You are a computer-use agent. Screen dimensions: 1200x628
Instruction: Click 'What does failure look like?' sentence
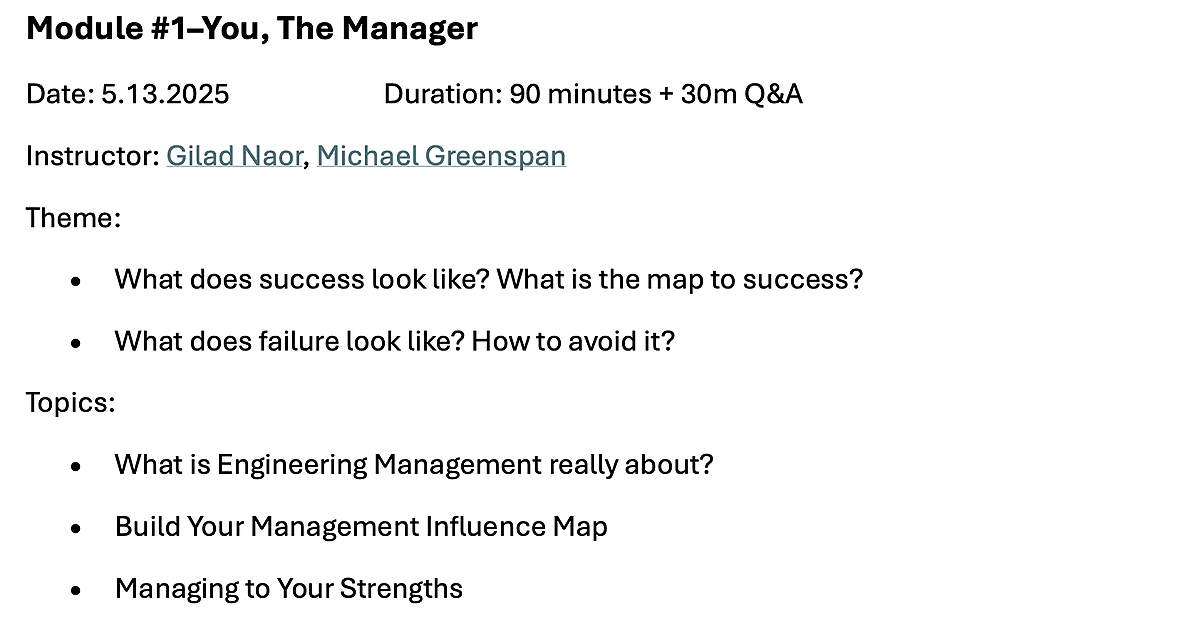(290, 341)
